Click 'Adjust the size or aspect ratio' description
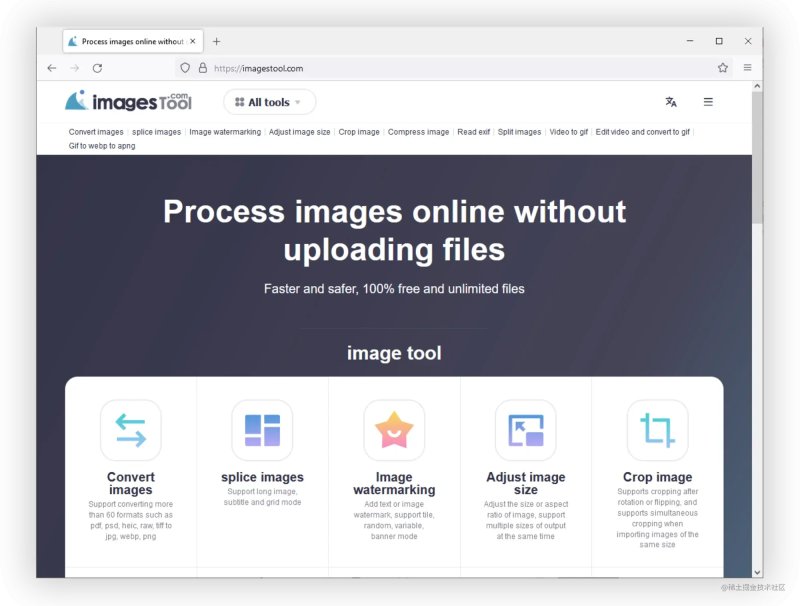 click(x=526, y=520)
